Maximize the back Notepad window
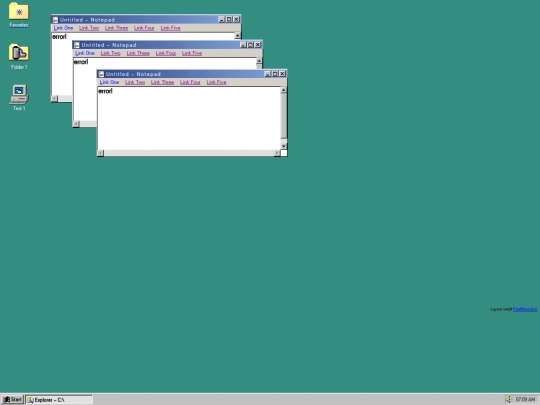540x405 pixels. [229, 19]
